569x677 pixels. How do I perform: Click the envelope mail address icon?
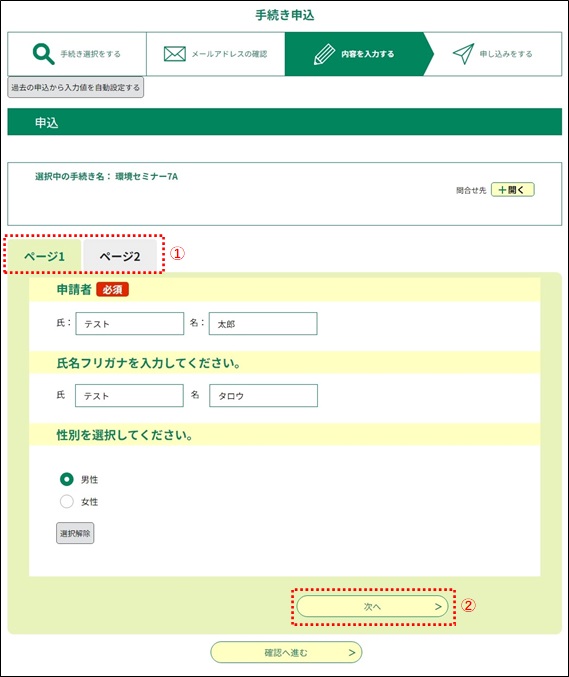point(175,54)
